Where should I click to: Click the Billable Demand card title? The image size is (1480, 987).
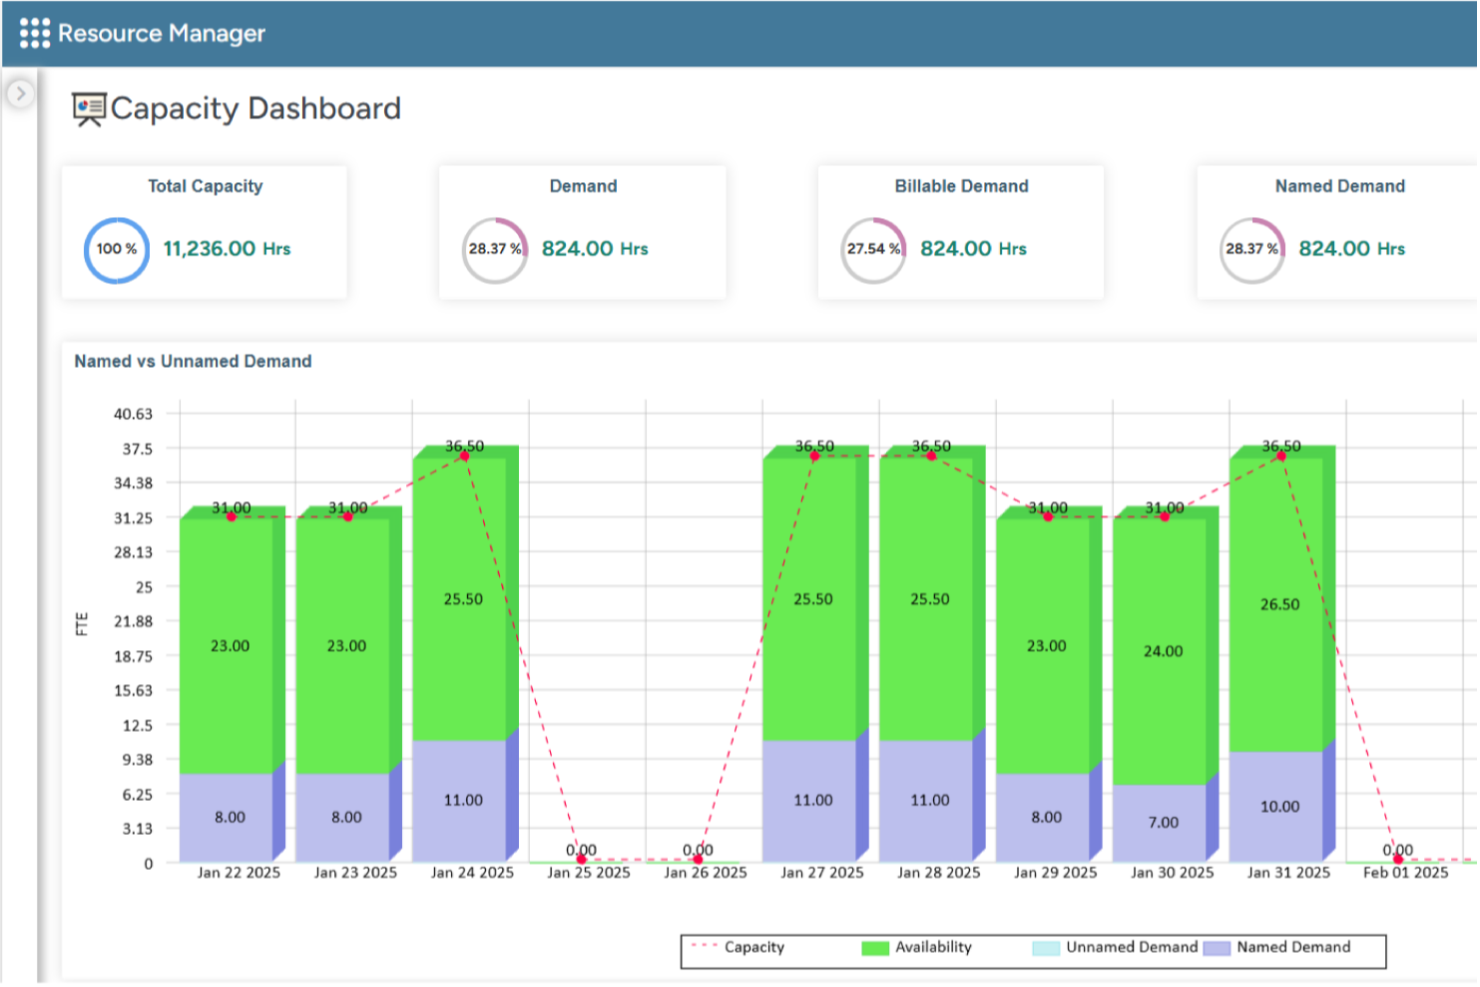(x=961, y=186)
